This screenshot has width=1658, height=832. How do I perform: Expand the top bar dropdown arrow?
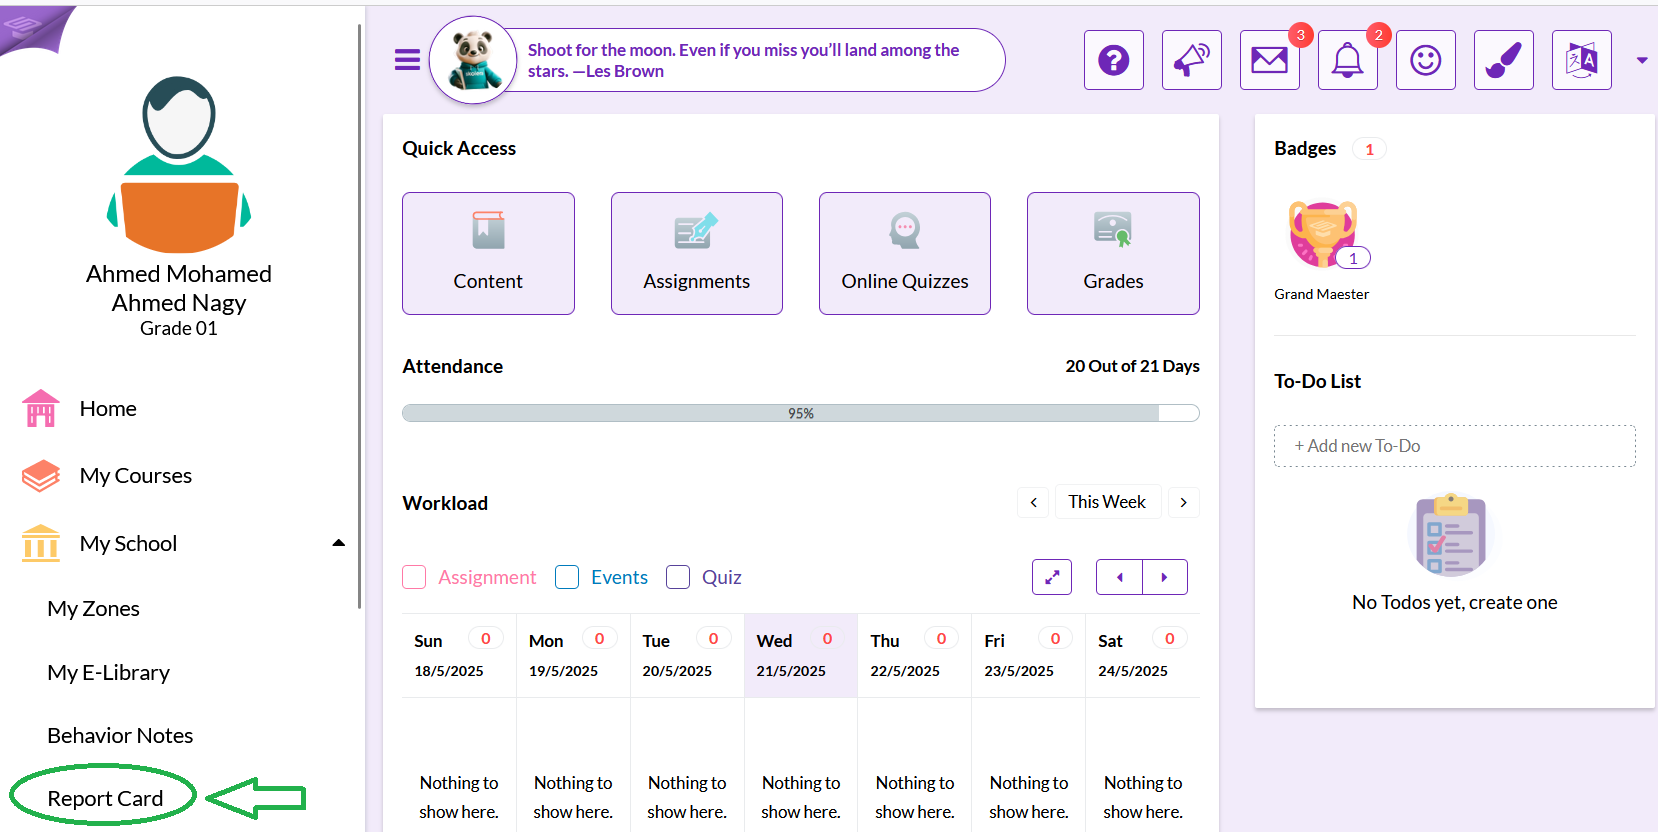1642,61
